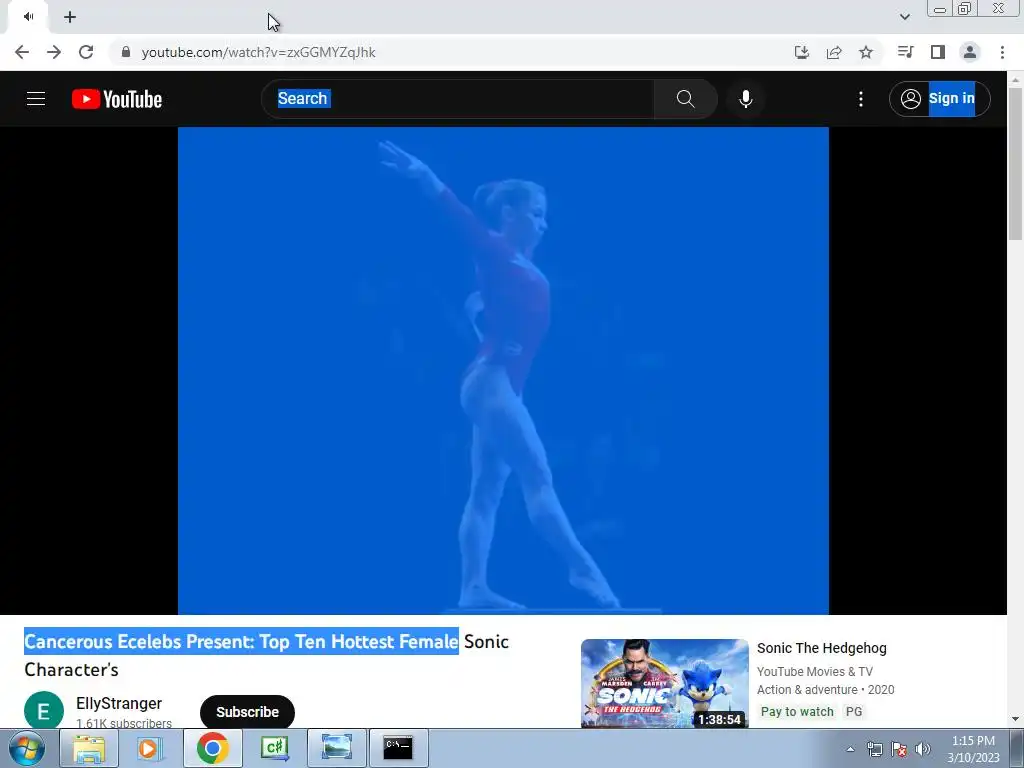
Task: Click the site lock icon in address bar
Action: point(126,52)
